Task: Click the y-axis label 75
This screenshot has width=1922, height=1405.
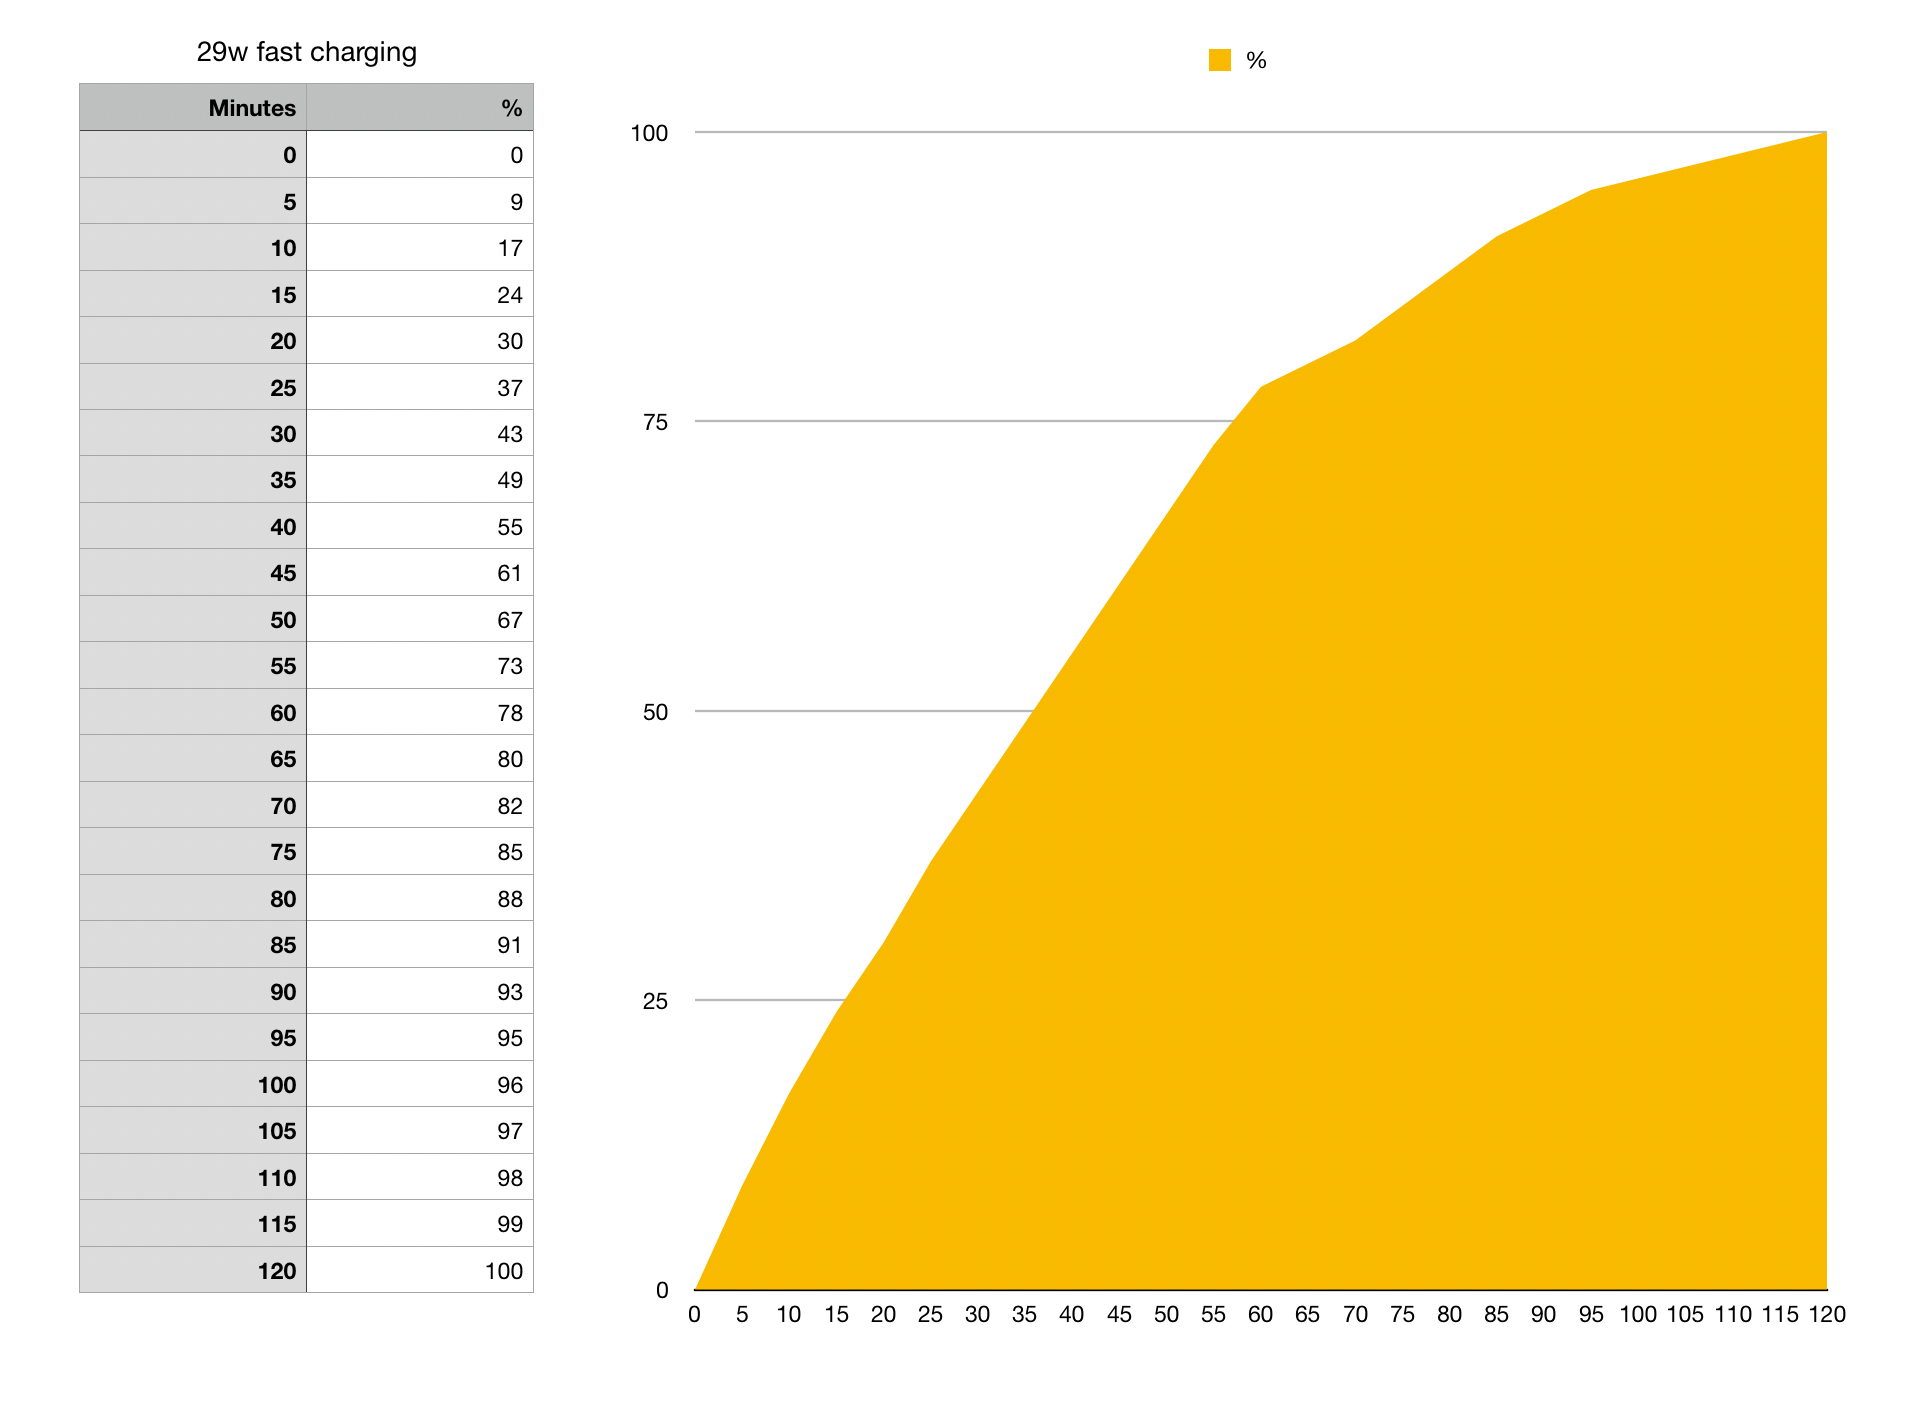Action: (655, 423)
